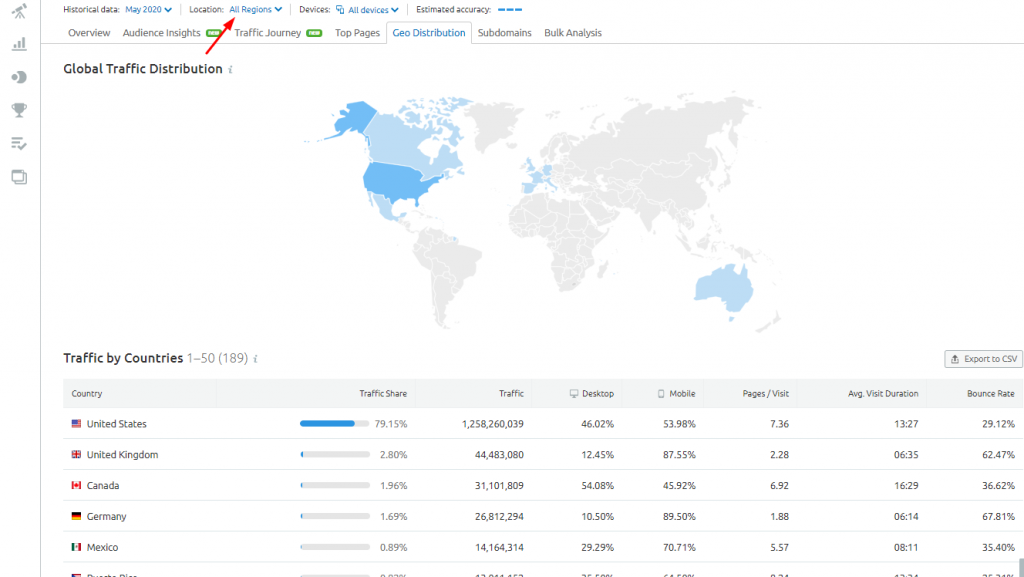Screen dimensions: 1024x577
Task: Click Germany's 67.81% bounce rate
Action: pyautogui.click(x=998, y=516)
